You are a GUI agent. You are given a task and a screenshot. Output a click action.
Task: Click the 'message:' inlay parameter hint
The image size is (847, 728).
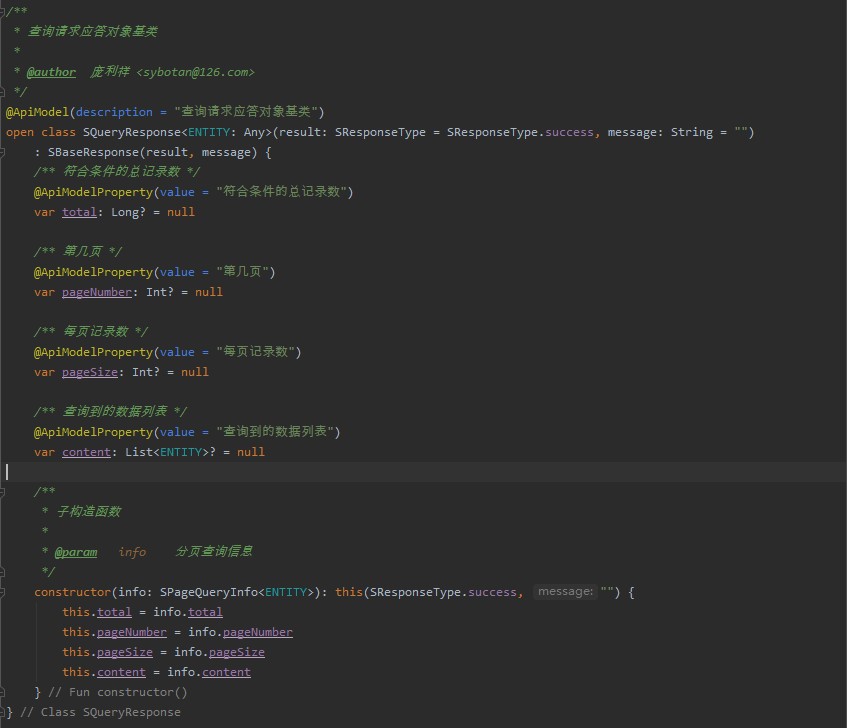(x=565, y=592)
